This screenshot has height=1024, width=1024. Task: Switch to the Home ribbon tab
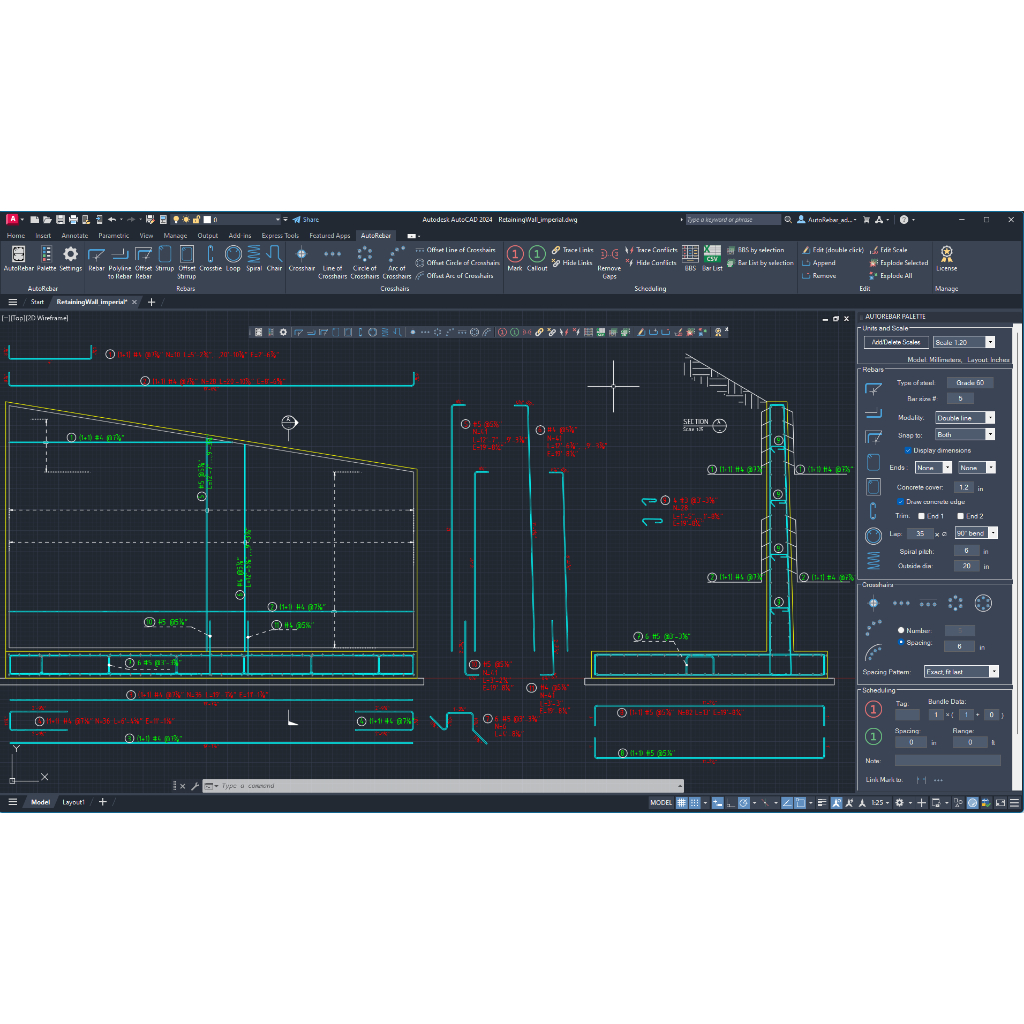[x=16, y=236]
